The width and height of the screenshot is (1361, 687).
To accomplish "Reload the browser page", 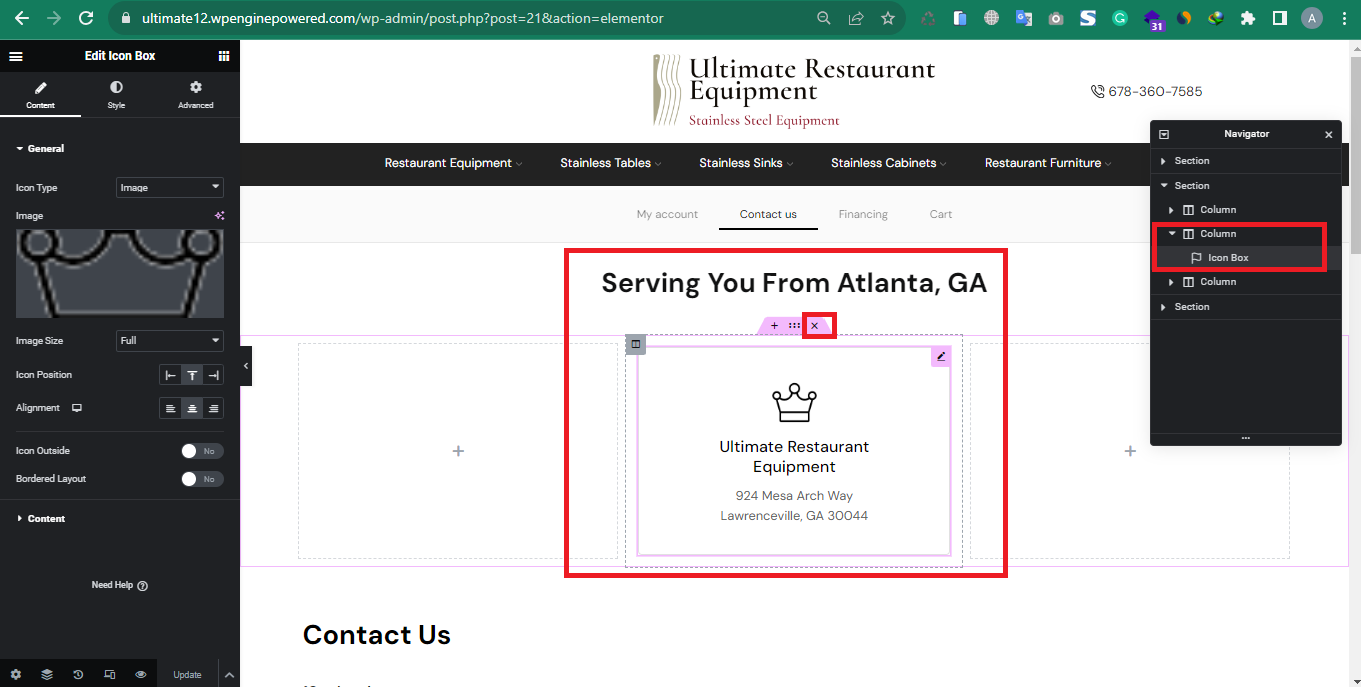I will click(86, 18).
